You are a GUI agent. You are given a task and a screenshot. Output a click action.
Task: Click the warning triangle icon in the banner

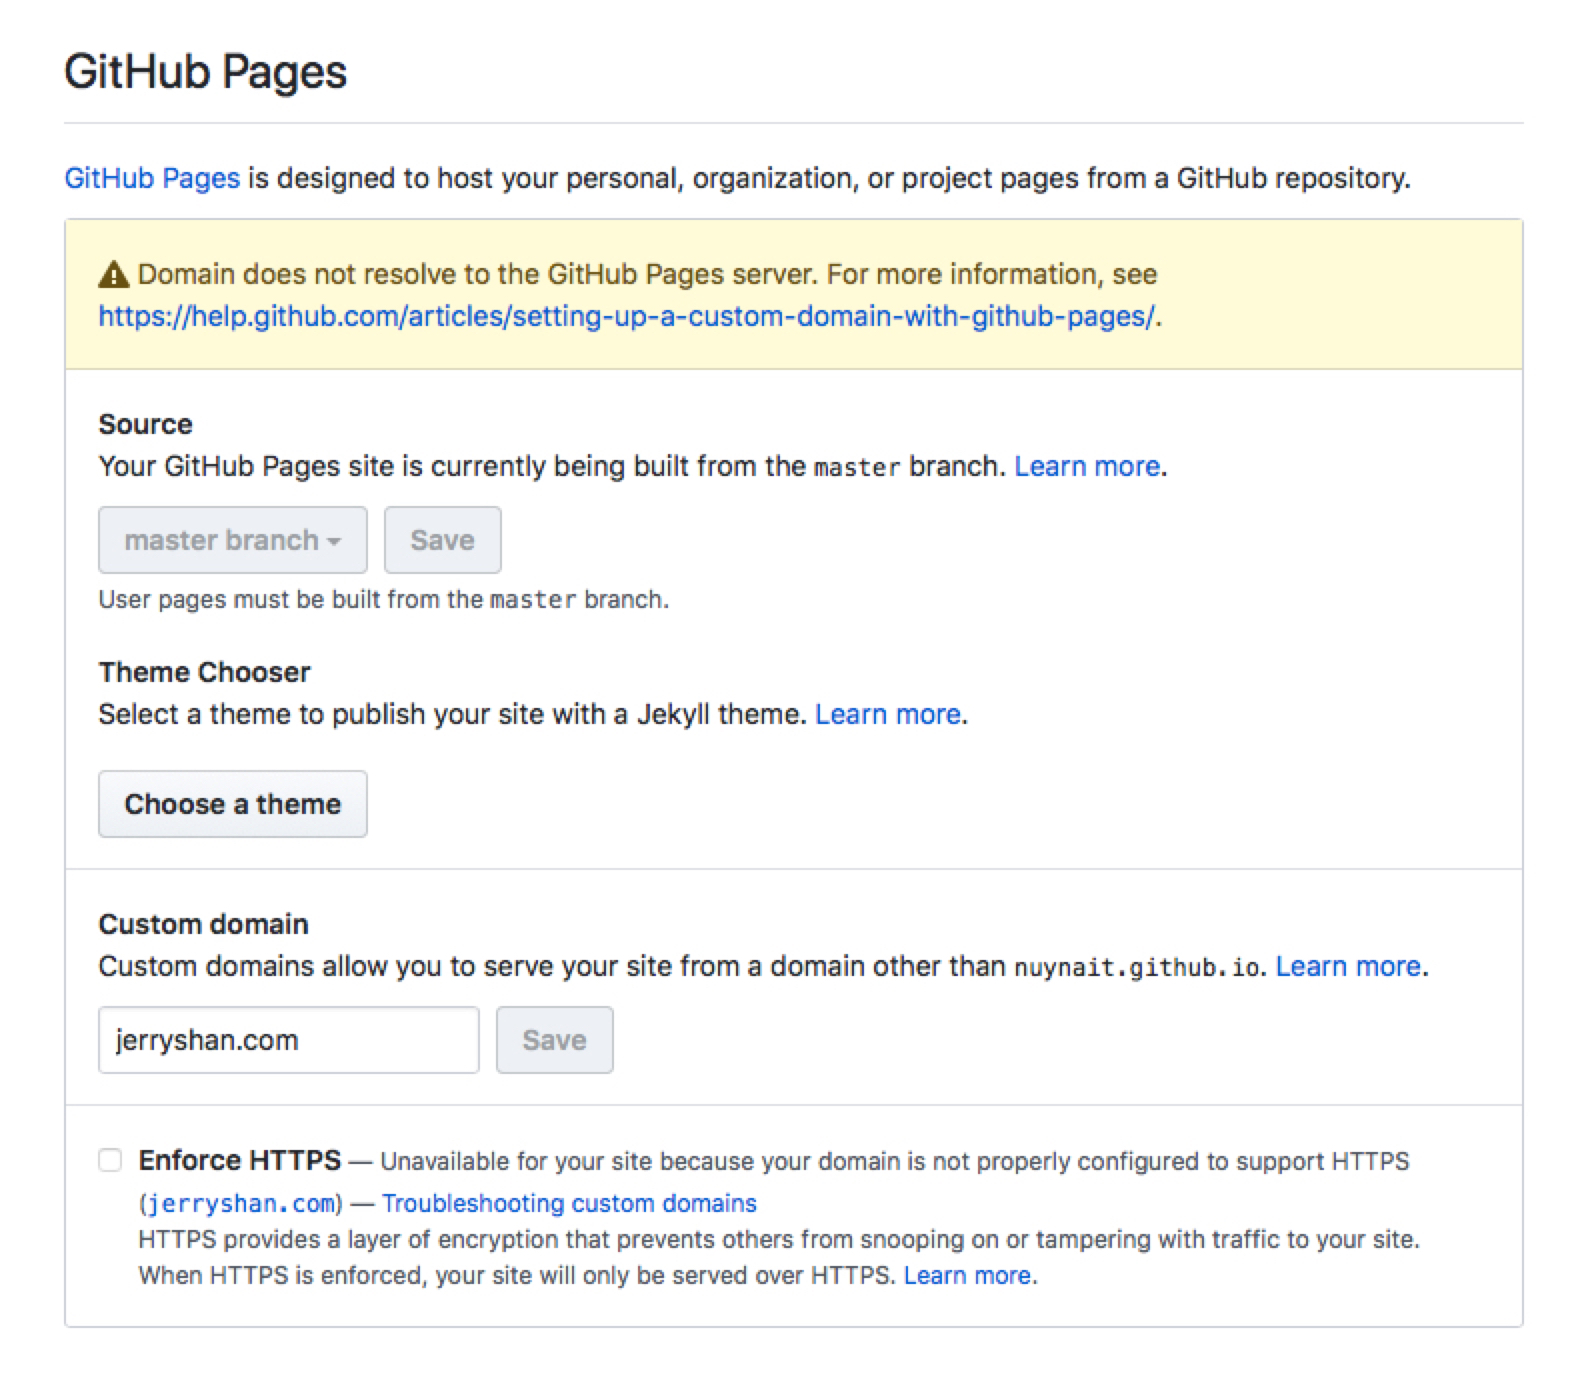[x=114, y=274]
